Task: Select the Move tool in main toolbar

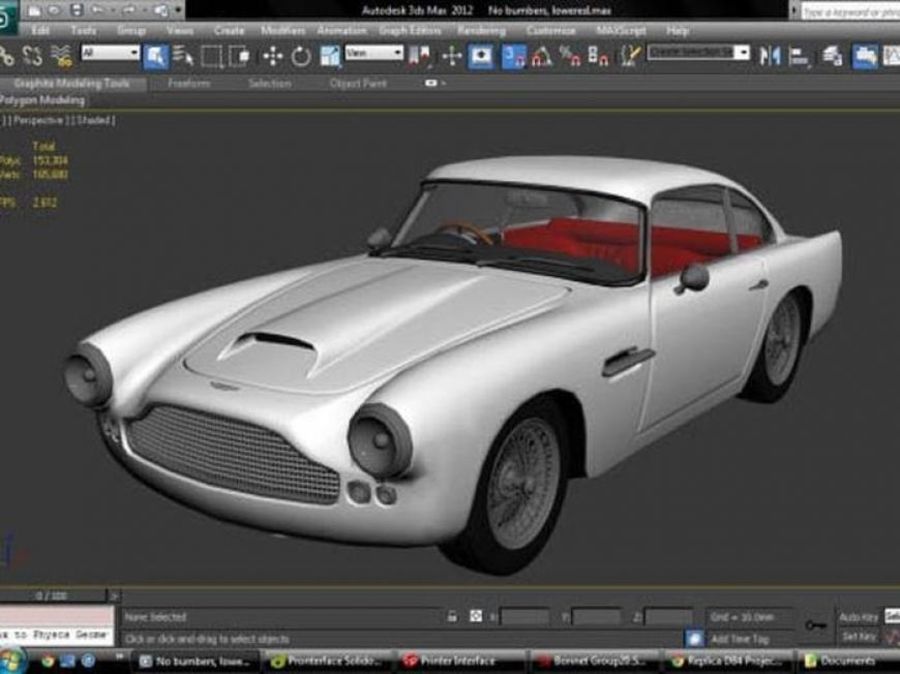Action: click(272, 56)
